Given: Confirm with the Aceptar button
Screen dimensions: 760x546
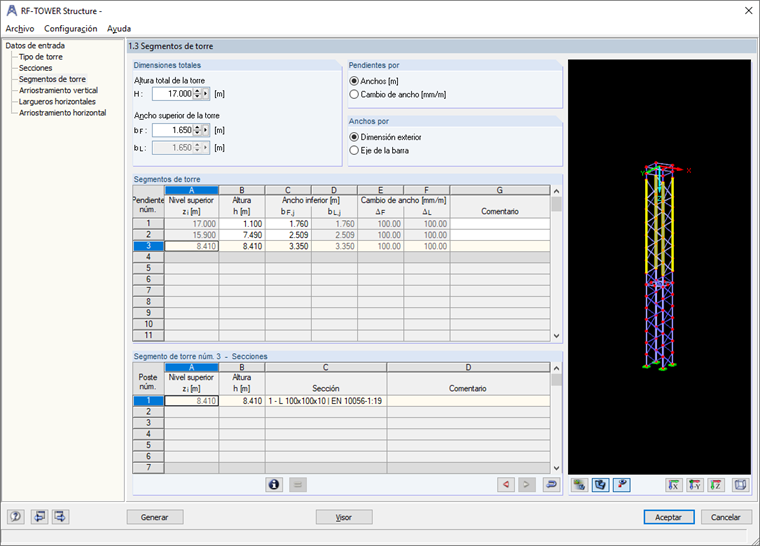Looking at the screenshot, I should [668, 517].
